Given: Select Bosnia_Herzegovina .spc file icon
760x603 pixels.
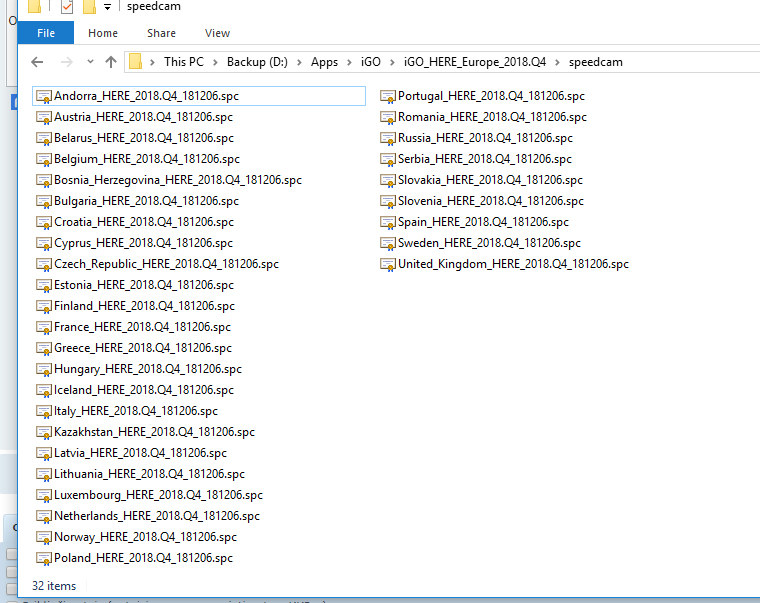Looking at the screenshot, I should [44, 180].
